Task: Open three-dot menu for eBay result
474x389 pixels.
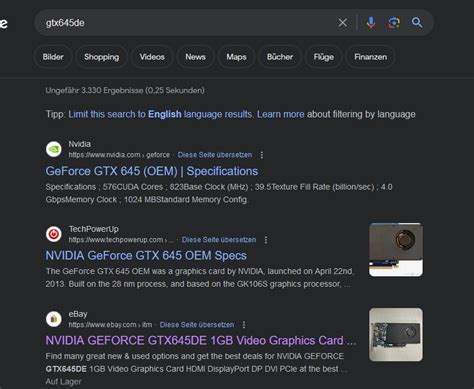Action: pos(244,325)
